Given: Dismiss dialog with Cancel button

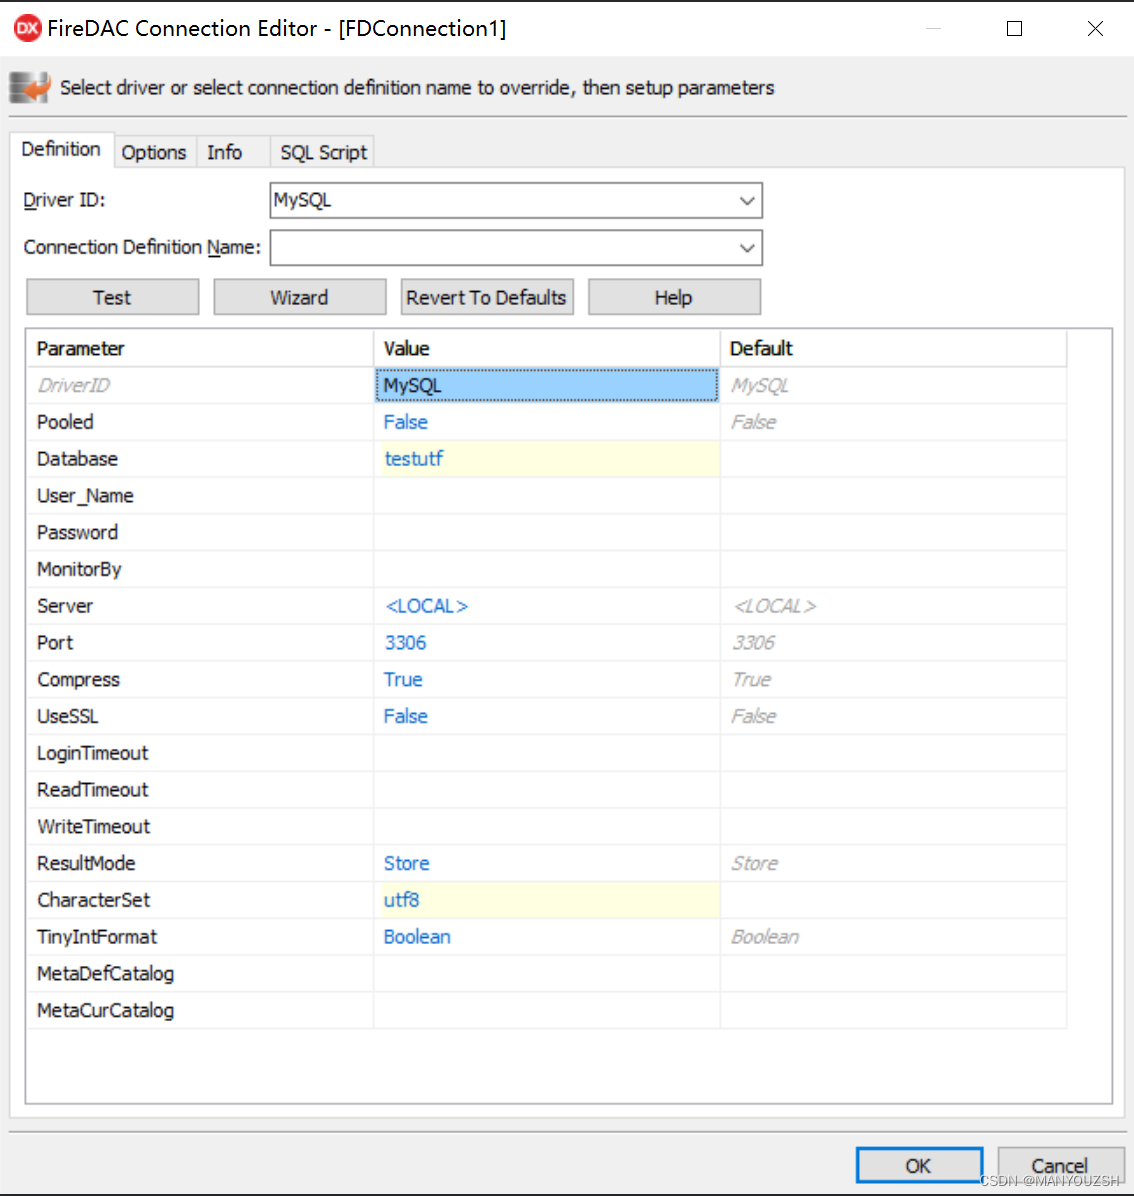Looking at the screenshot, I should pyautogui.click(x=1060, y=1165).
